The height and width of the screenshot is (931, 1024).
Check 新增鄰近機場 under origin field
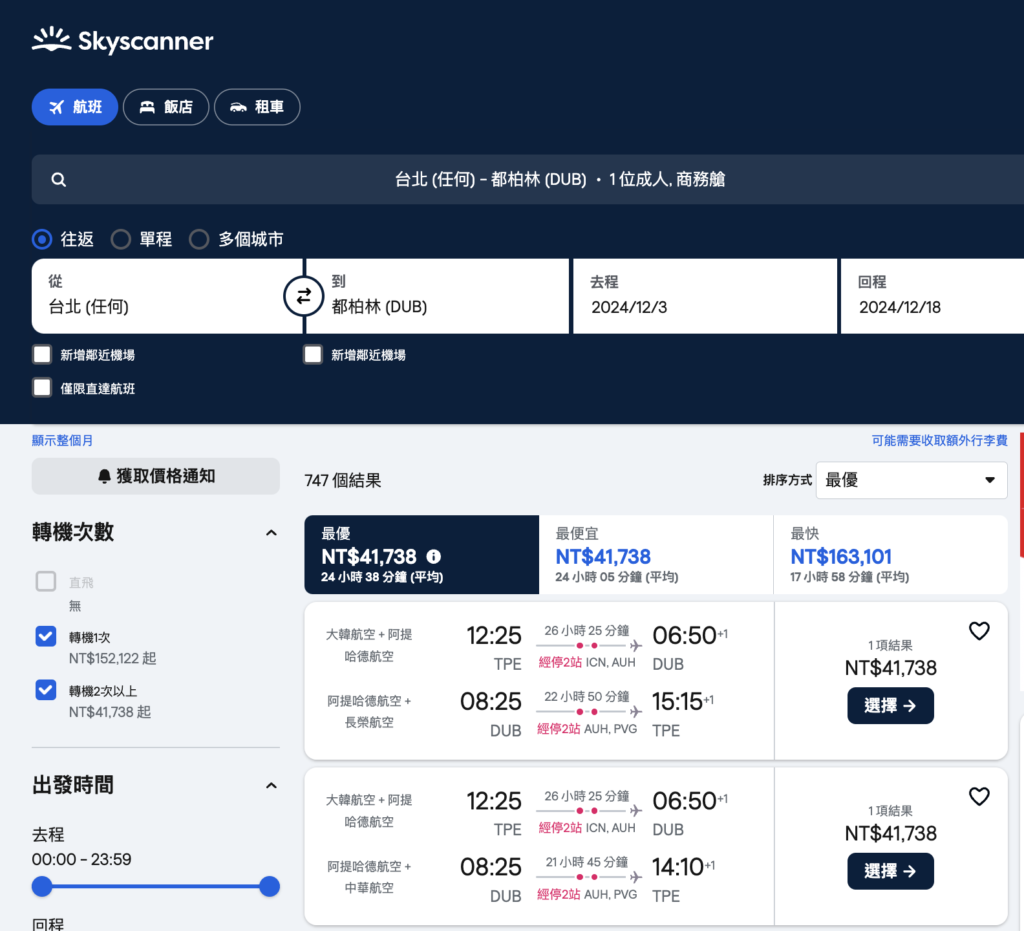click(42, 355)
